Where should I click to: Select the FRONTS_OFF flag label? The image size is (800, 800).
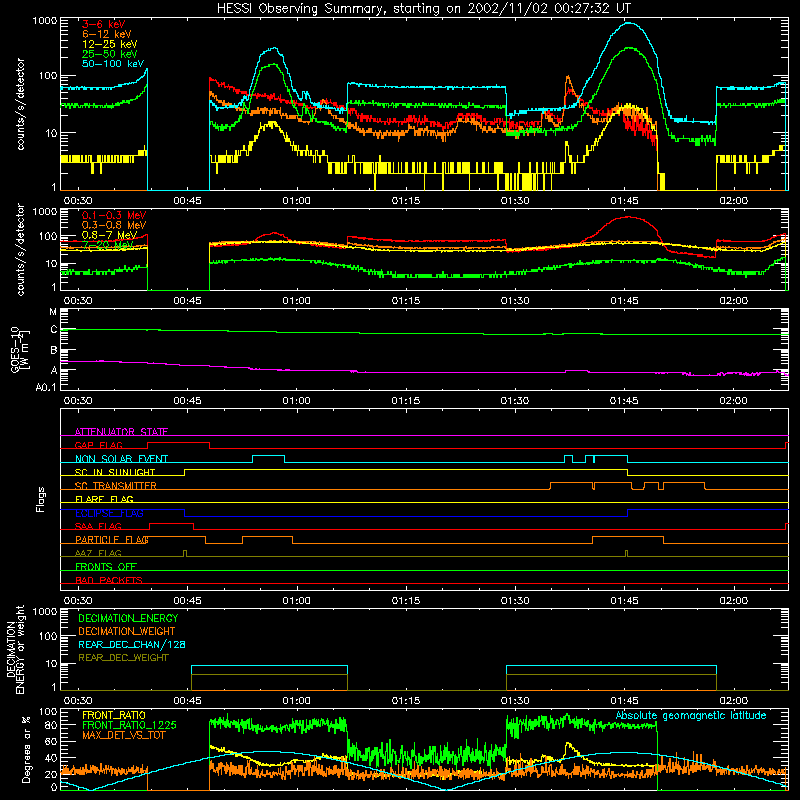click(106, 567)
